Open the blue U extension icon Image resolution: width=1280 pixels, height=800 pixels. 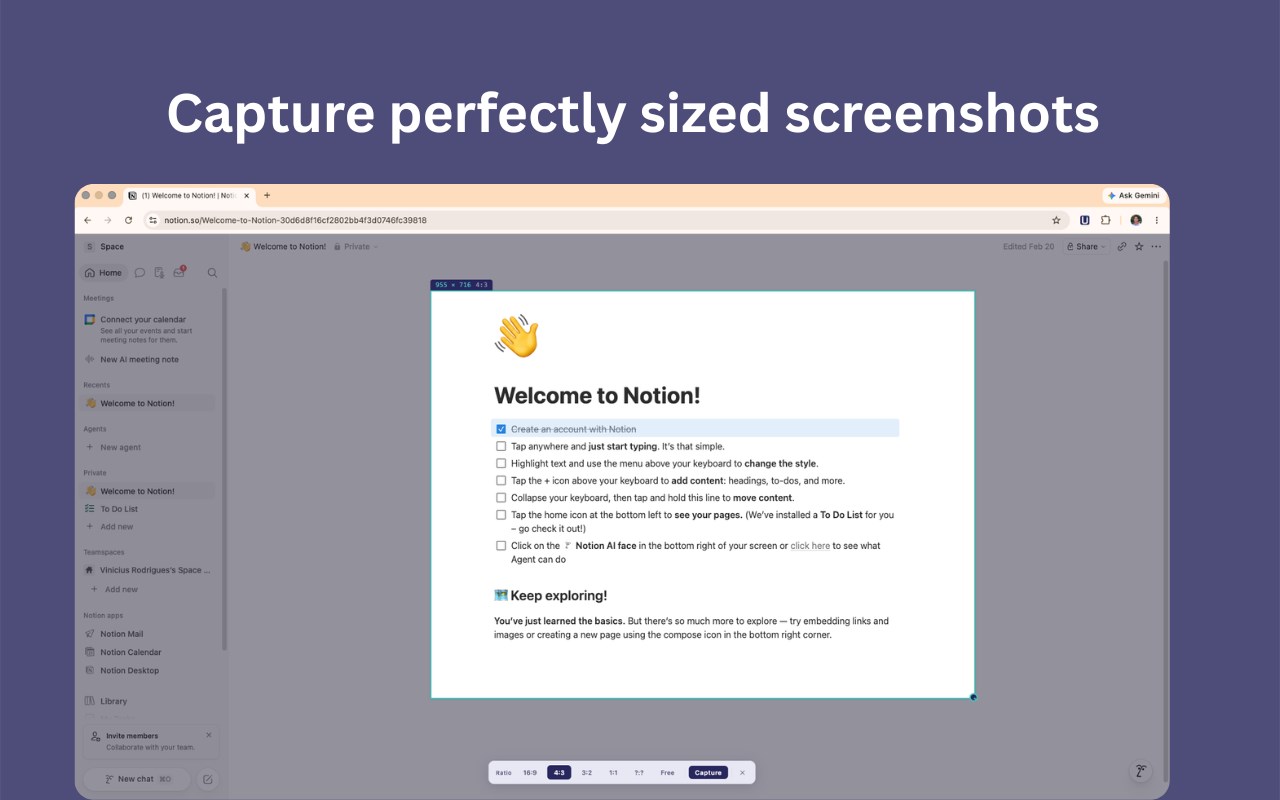click(x=1085, y=220)
